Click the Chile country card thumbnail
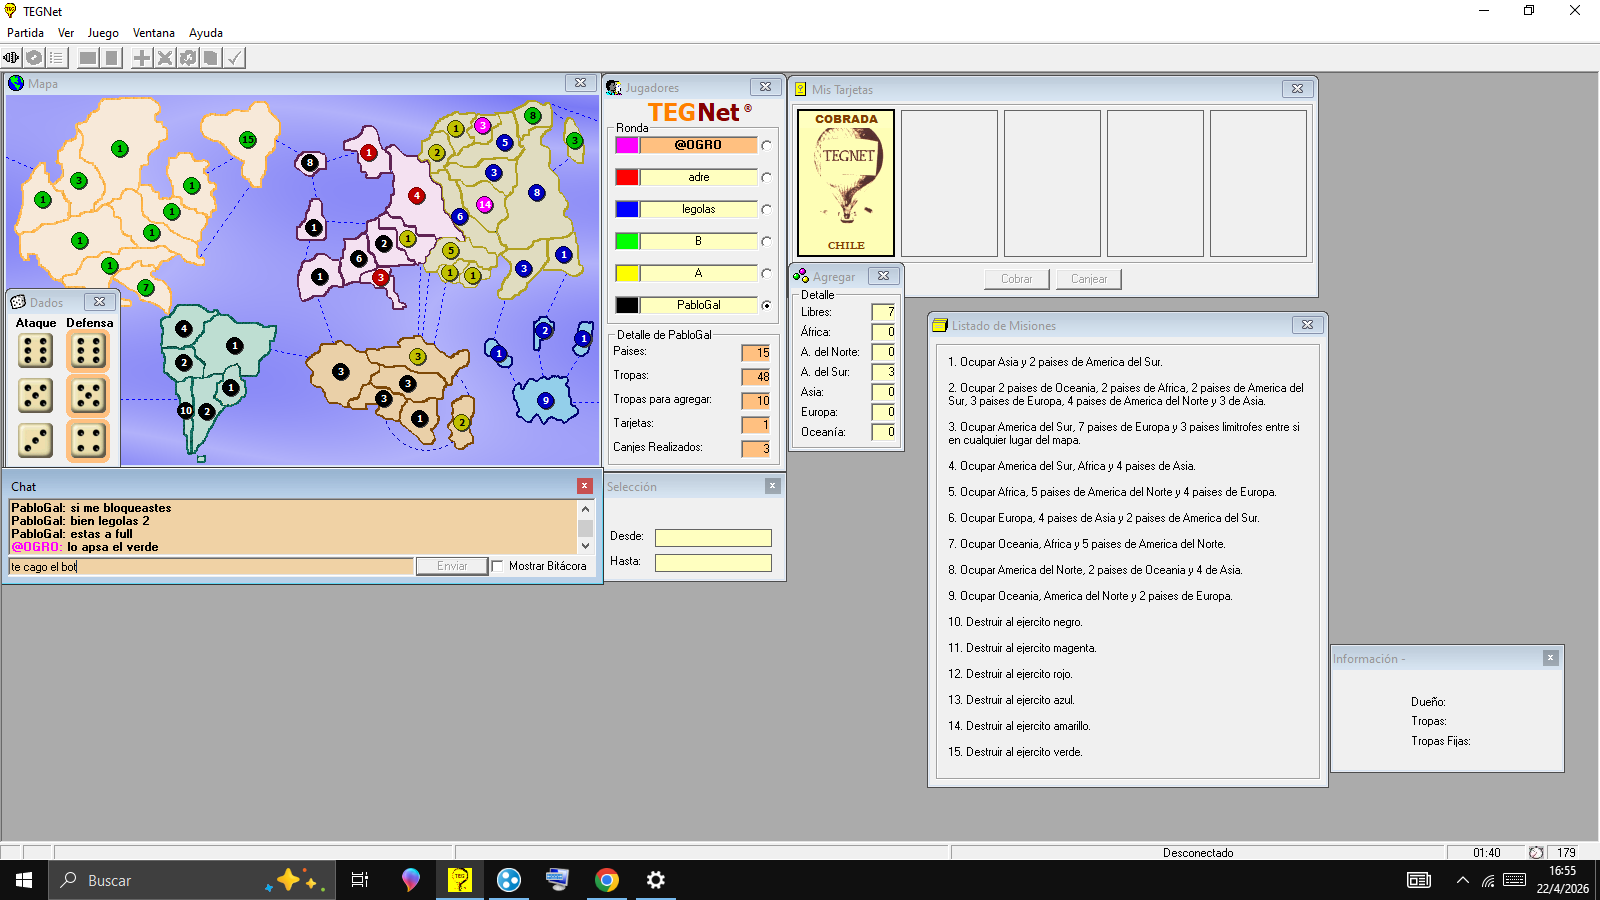Screen dimensions: 1600x900 (846, 183)
